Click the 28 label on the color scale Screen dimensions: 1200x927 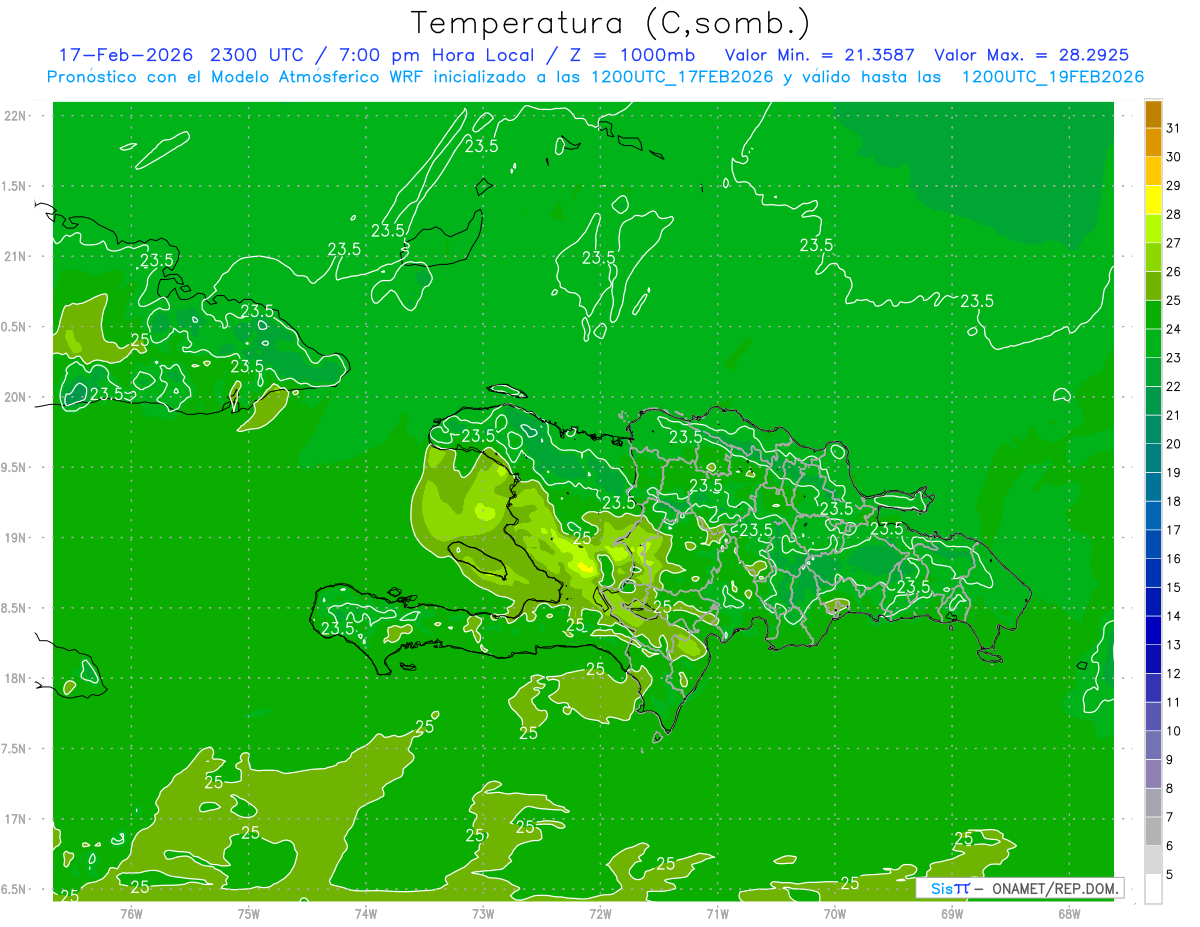click(x=1174, y=214)
